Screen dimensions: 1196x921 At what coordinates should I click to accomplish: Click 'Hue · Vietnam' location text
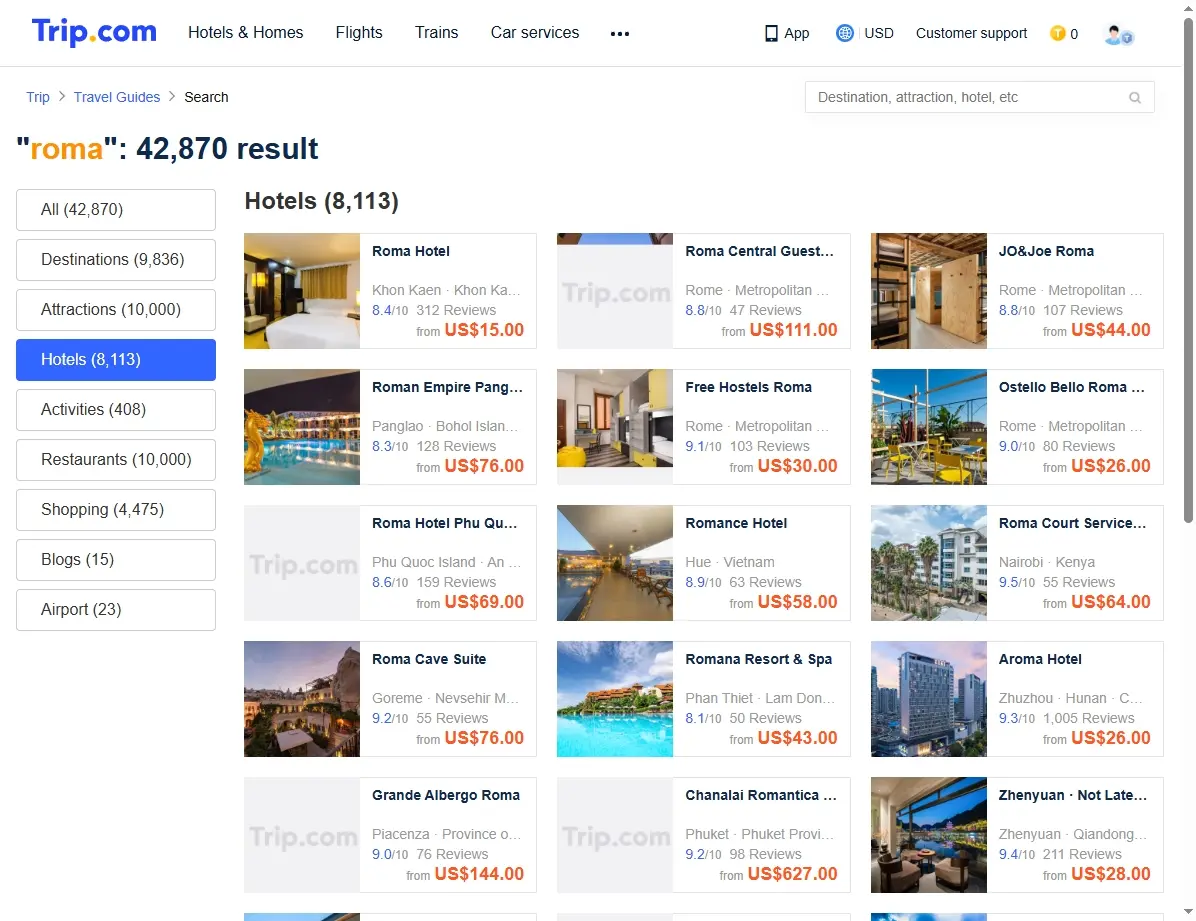(x=729, y=562)
